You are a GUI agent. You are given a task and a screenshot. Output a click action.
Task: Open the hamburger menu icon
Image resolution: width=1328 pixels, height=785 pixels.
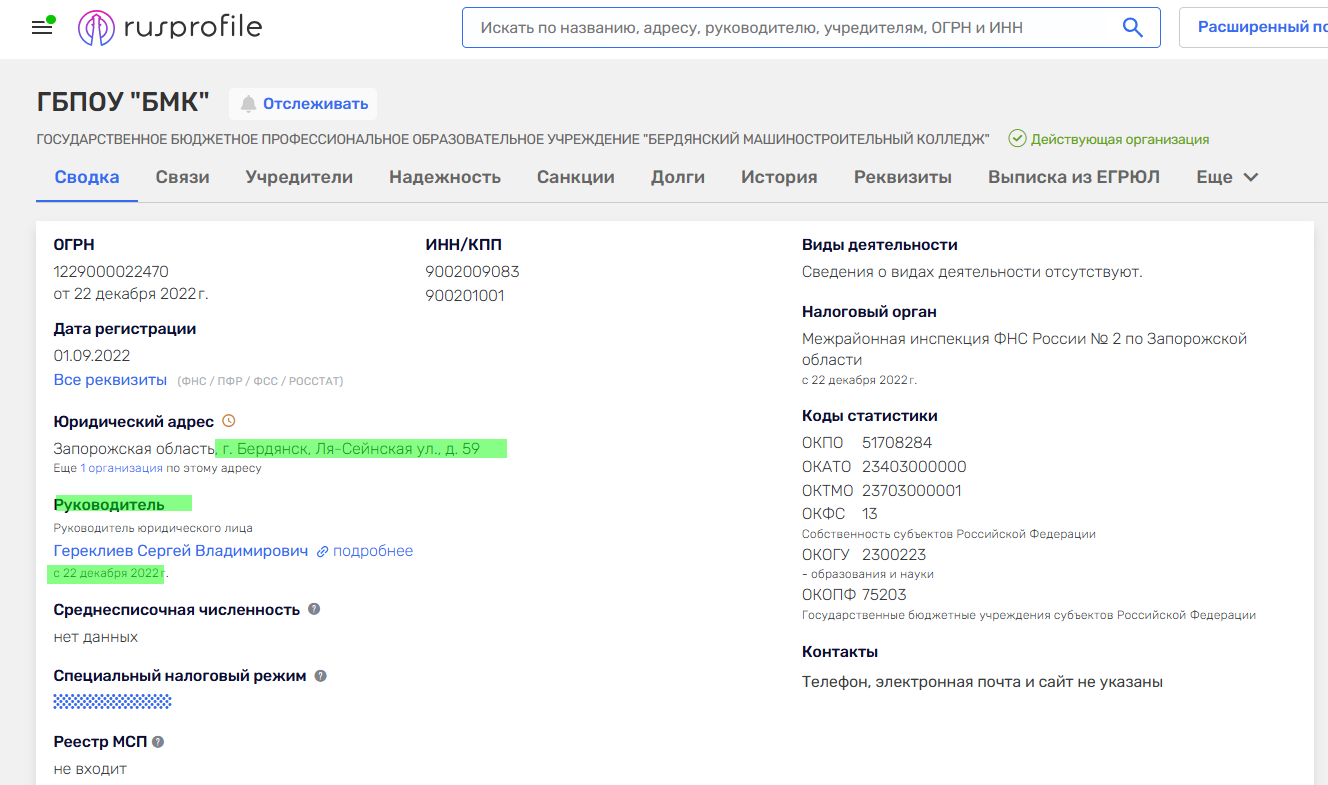click(x=42, y=28)
